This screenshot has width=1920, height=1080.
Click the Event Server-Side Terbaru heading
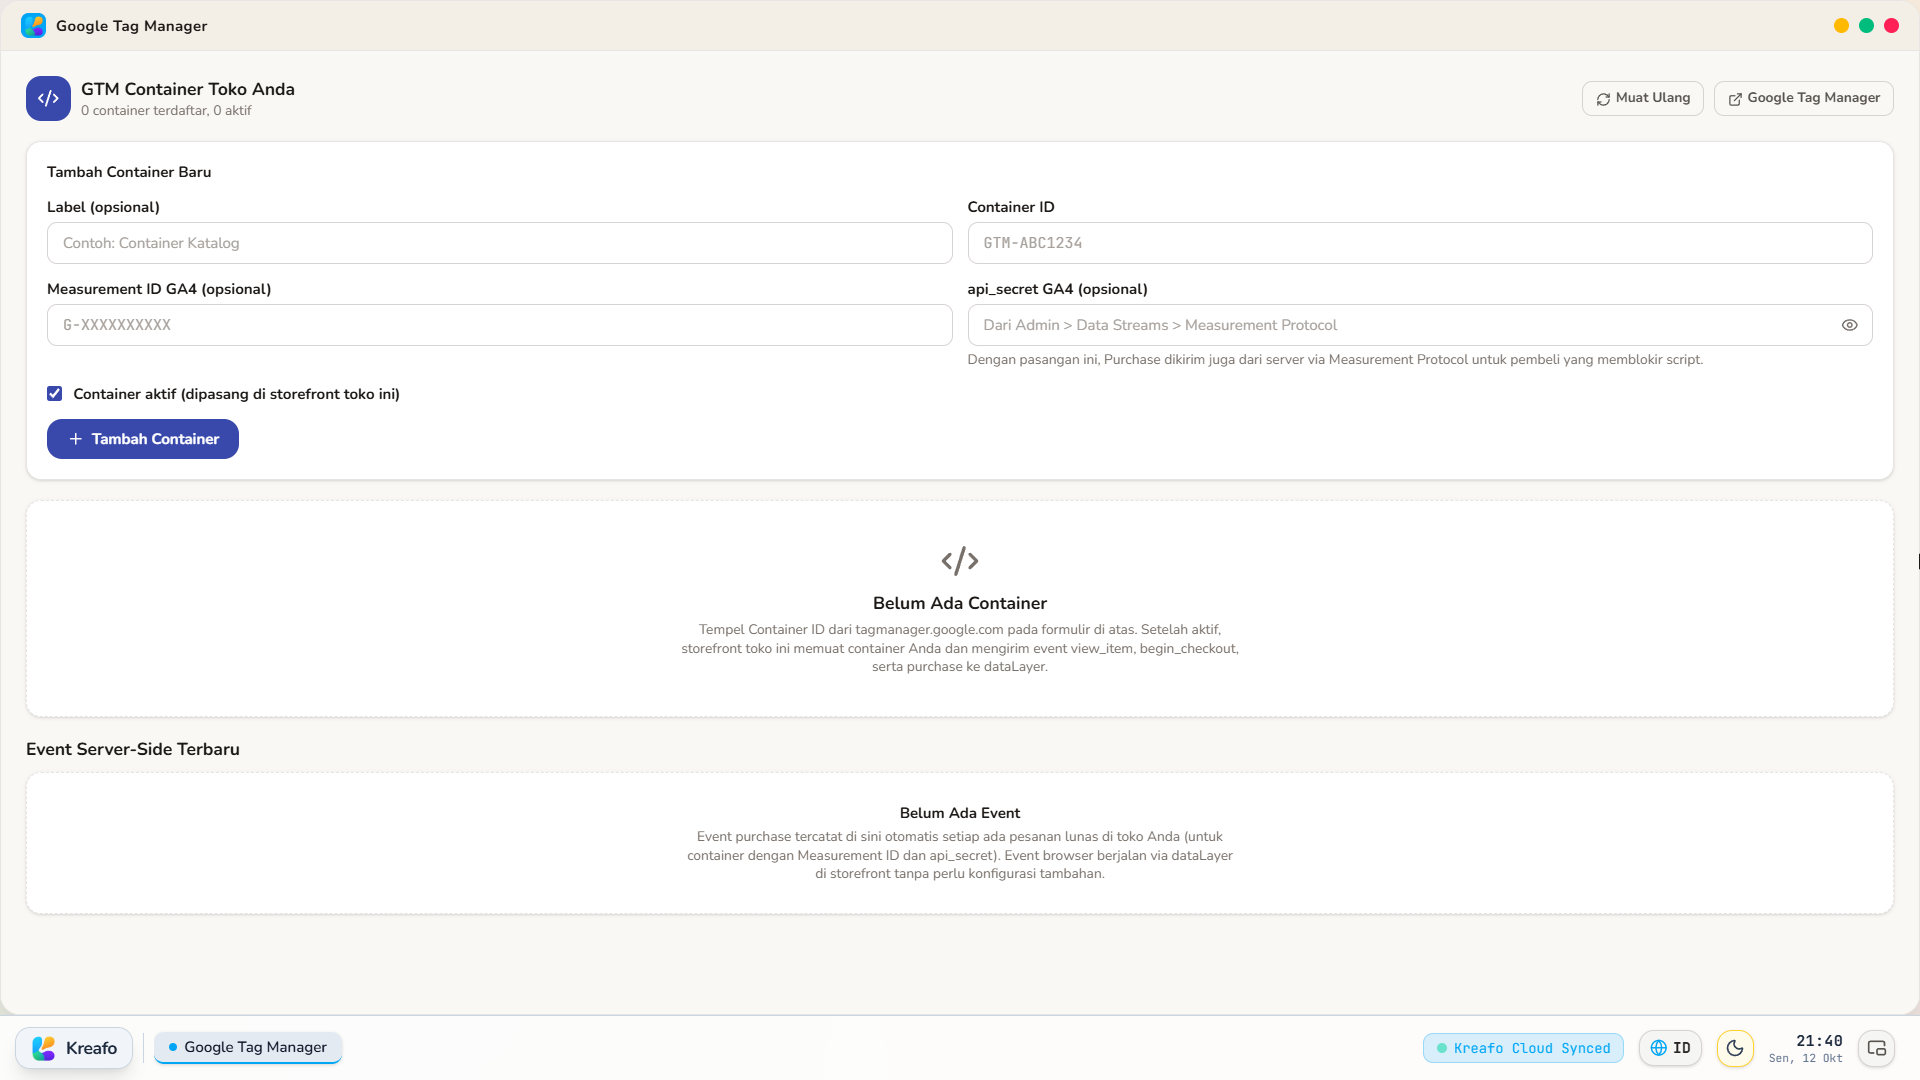[133, 749]
